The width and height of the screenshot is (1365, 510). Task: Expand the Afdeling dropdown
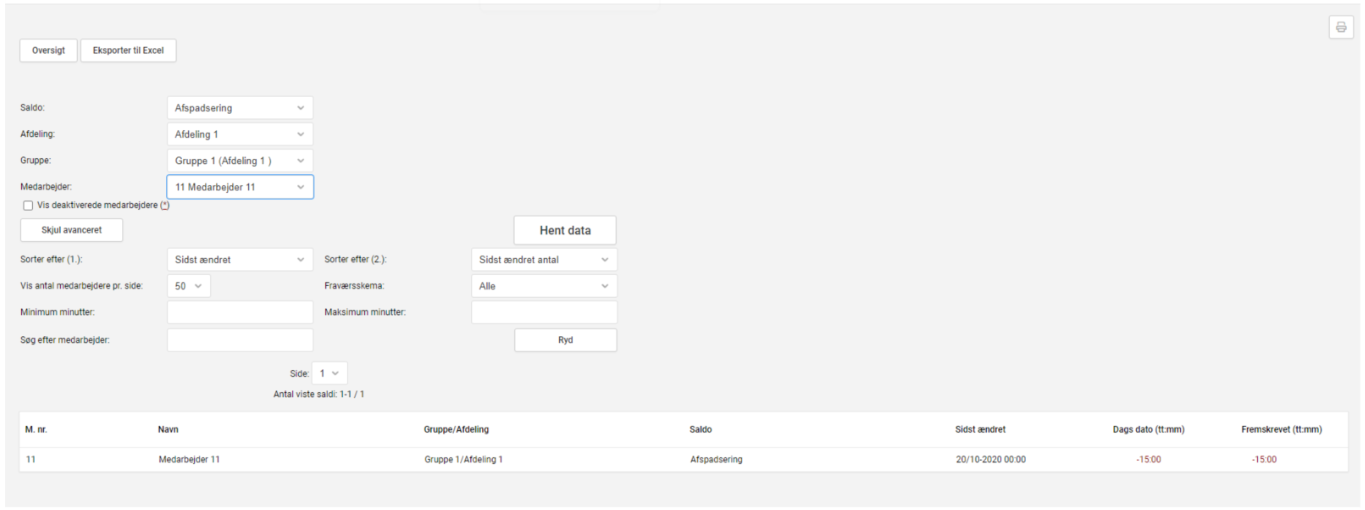click(x=239, y=134)
